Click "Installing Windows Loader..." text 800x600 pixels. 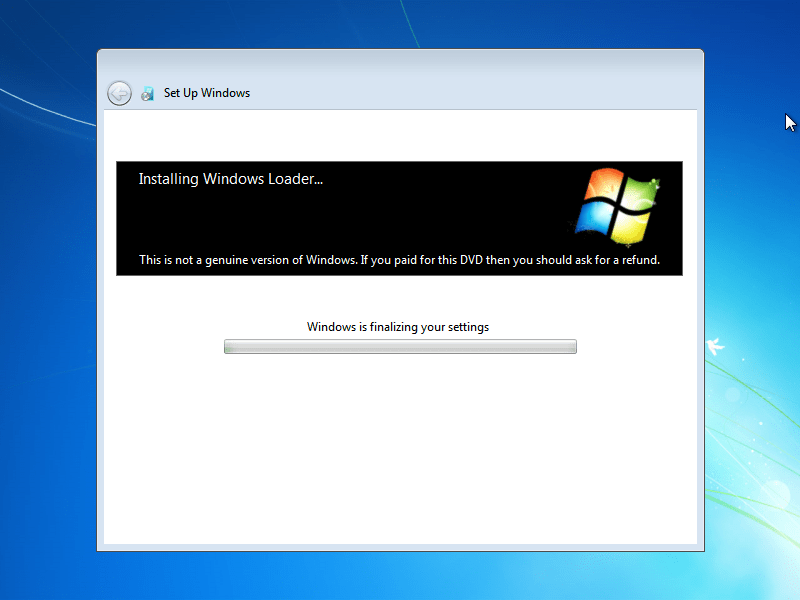coord(231,179)
